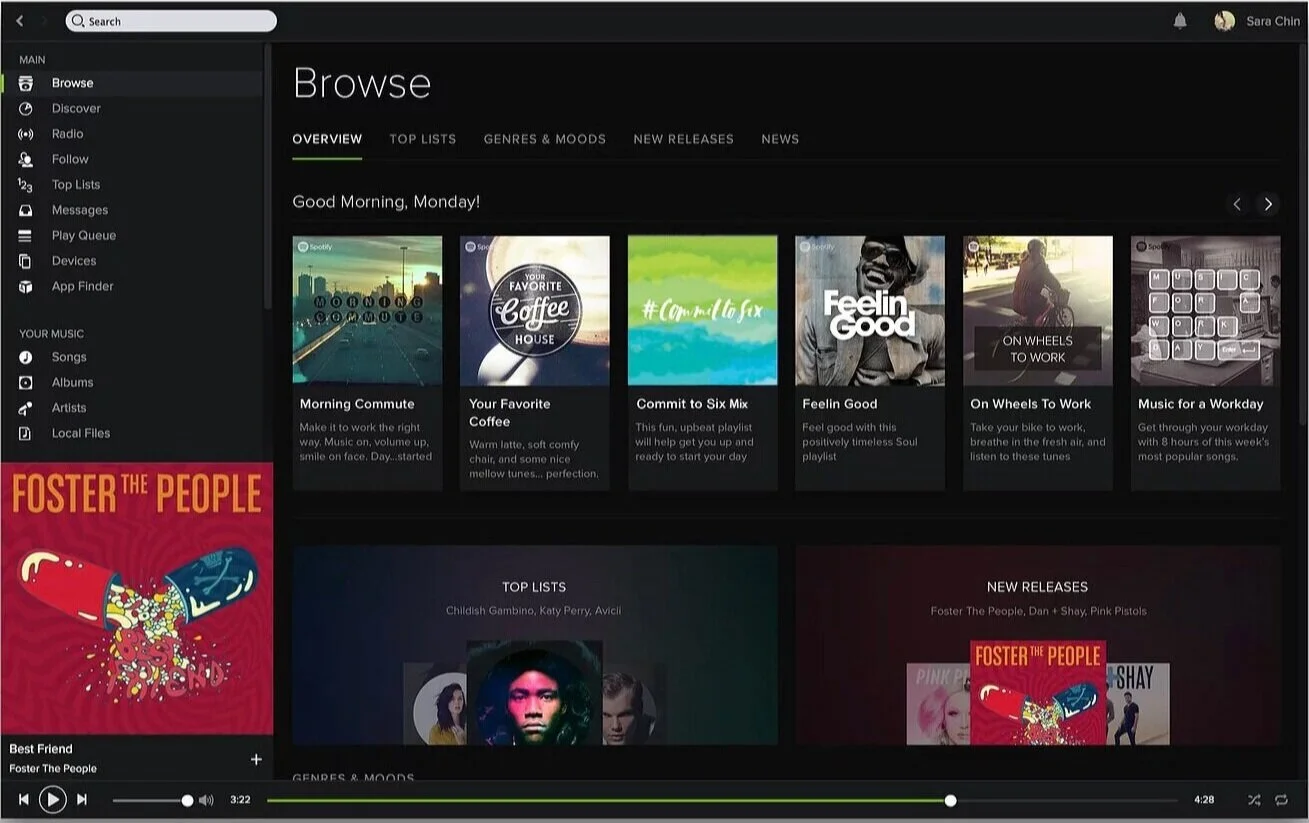Click the total duration 4:28
1309x823 pixels.
[x=1204, y=800]
